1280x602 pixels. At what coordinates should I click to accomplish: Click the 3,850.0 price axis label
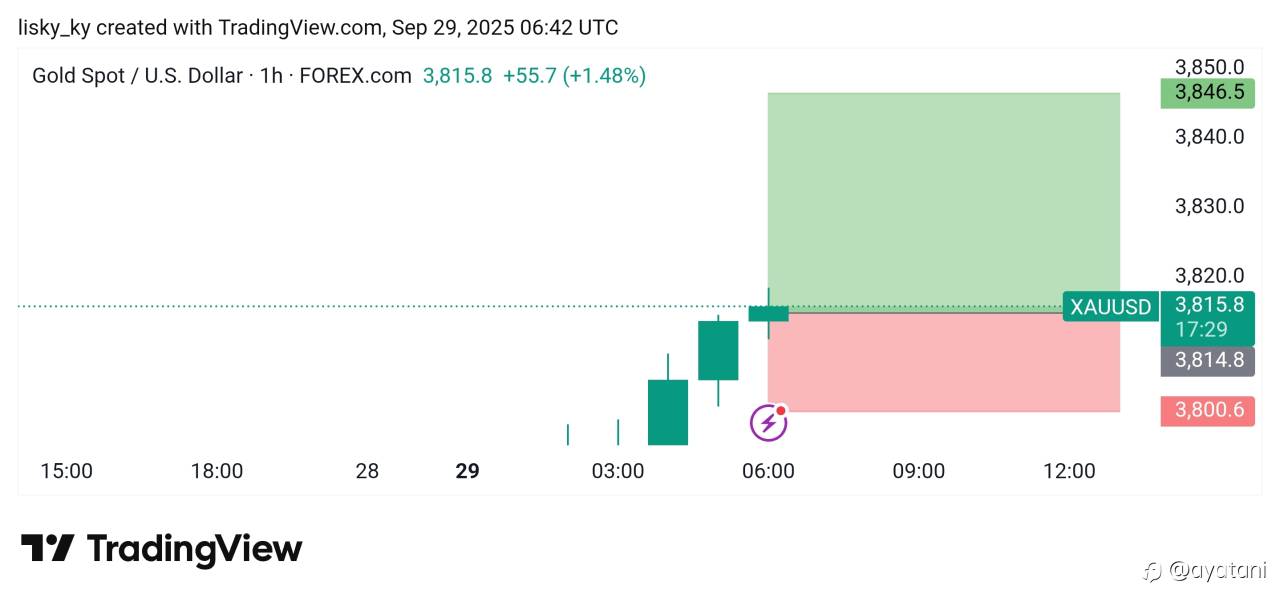1209,67
